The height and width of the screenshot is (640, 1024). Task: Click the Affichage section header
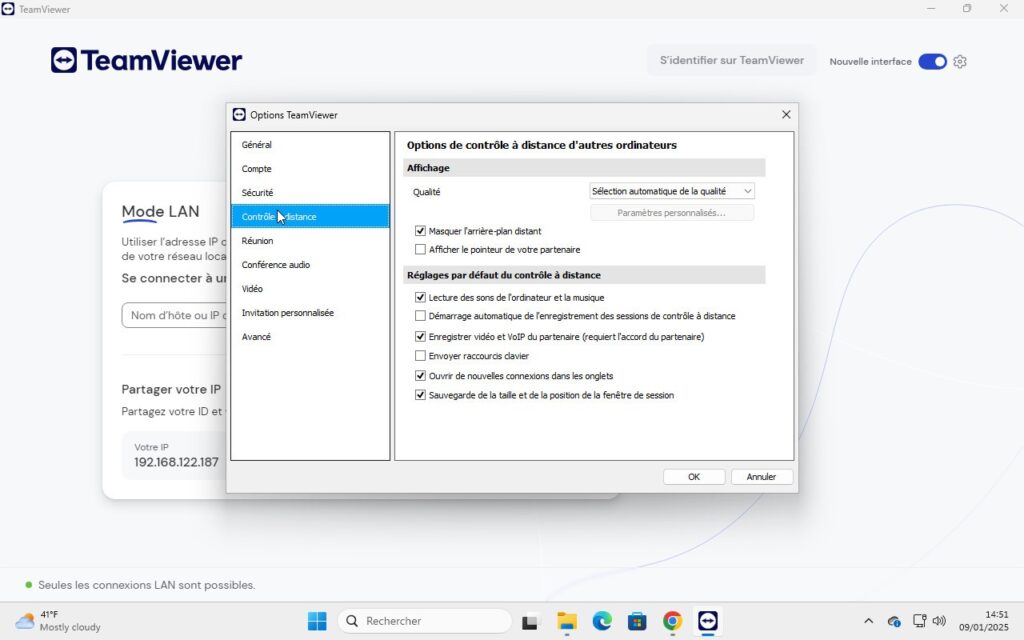pos(584,168)
